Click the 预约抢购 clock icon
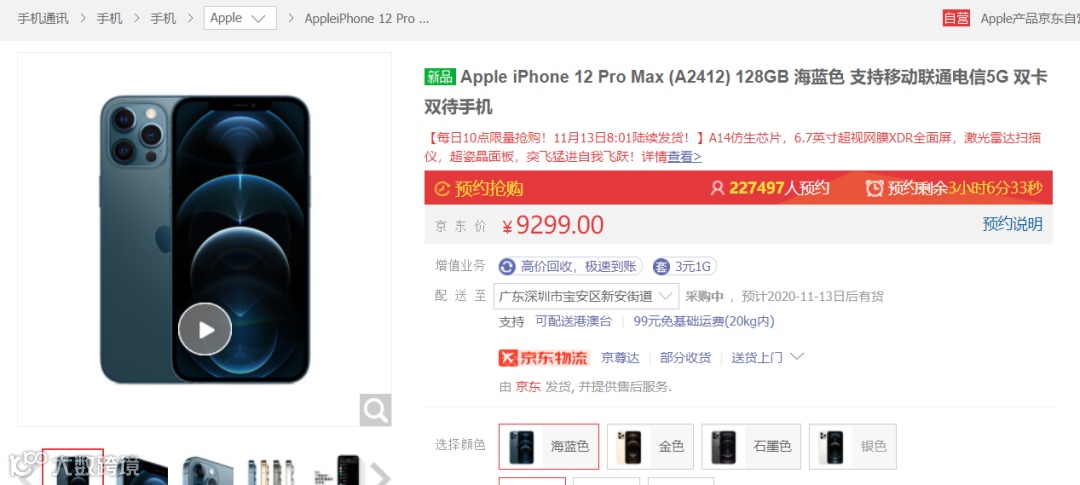Screen dimensions: 1080x485 point(442,189)
